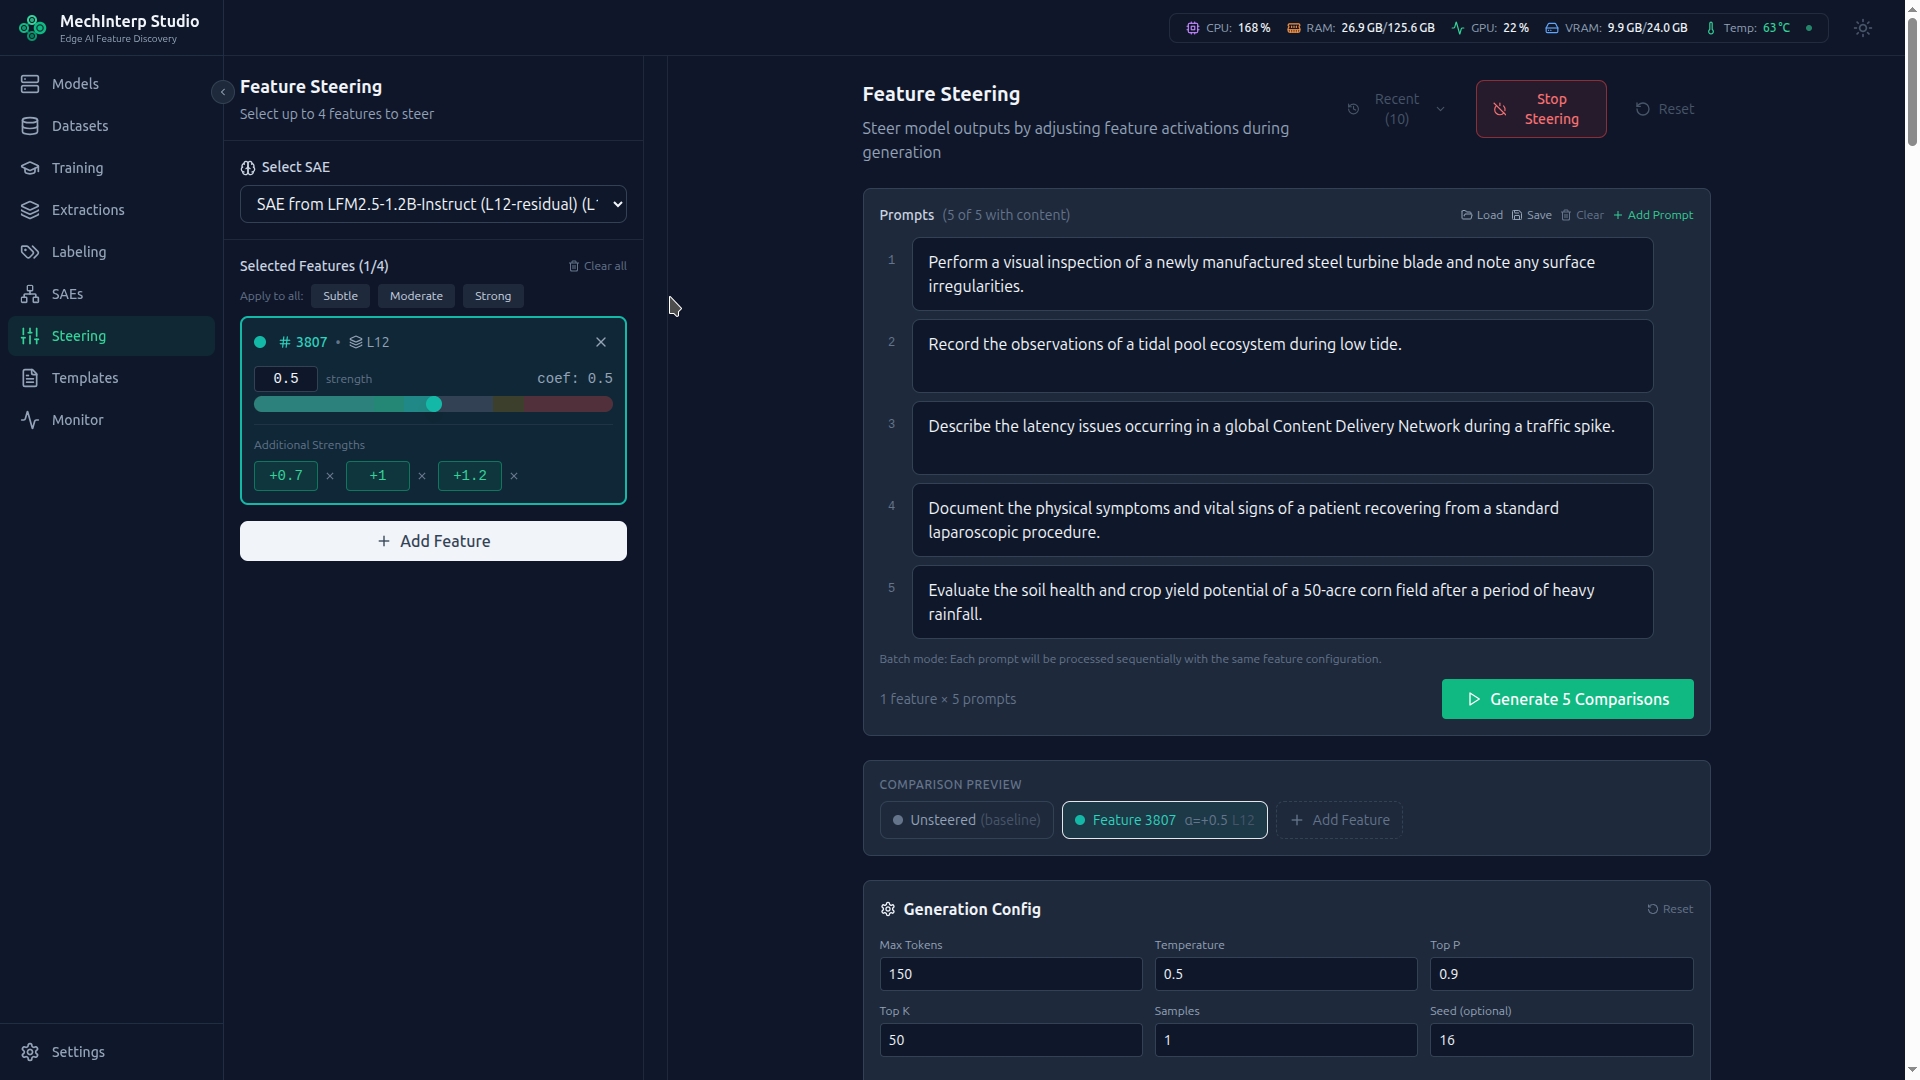Viewport: 1920px width, 1080px height.
Task: Remove the +1.2 additional strength
Action: pos(514,476)
